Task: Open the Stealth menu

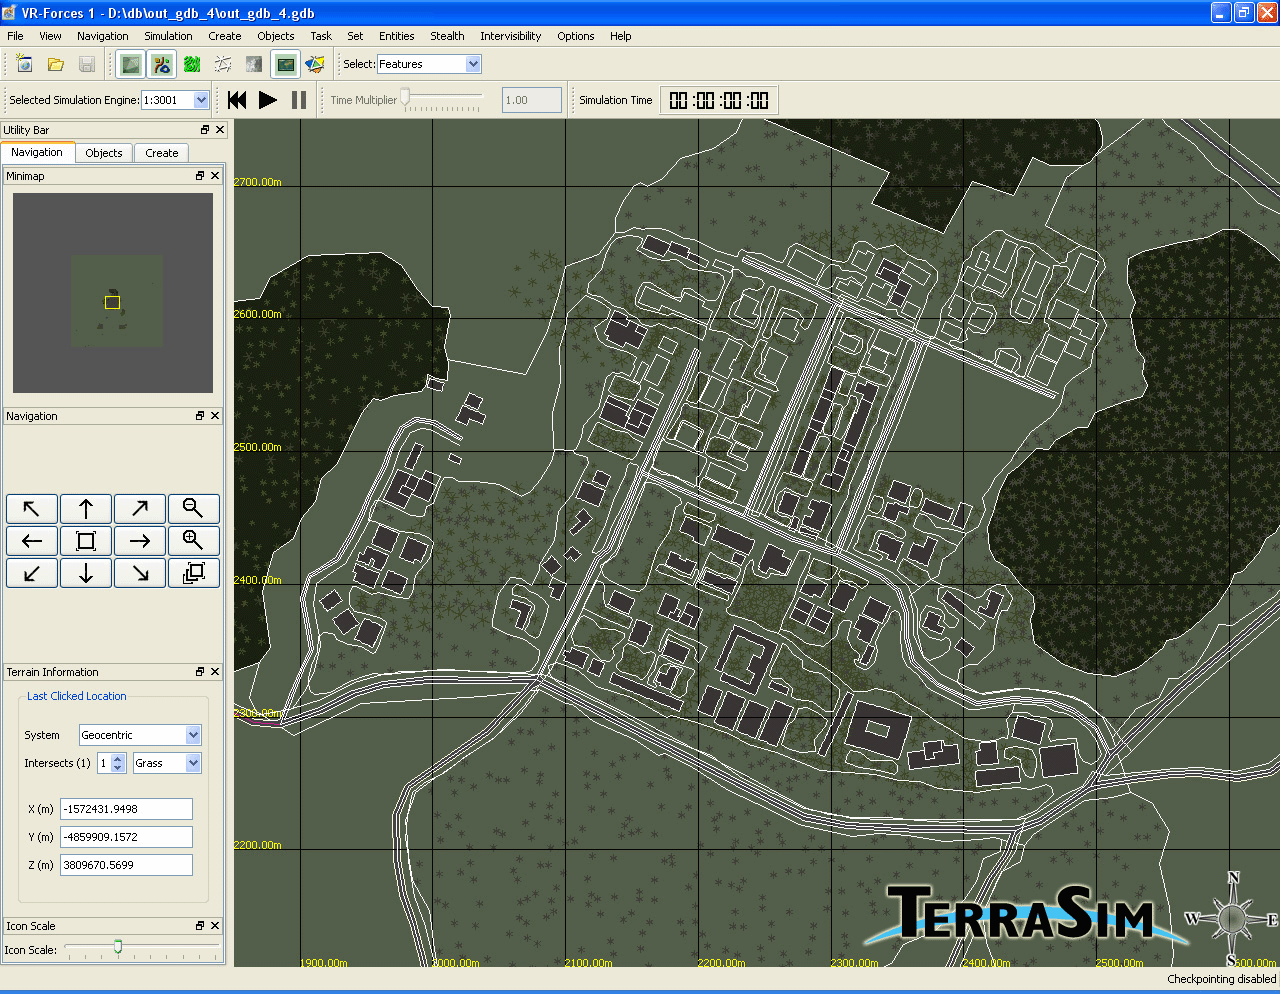Action: point(447,36)
